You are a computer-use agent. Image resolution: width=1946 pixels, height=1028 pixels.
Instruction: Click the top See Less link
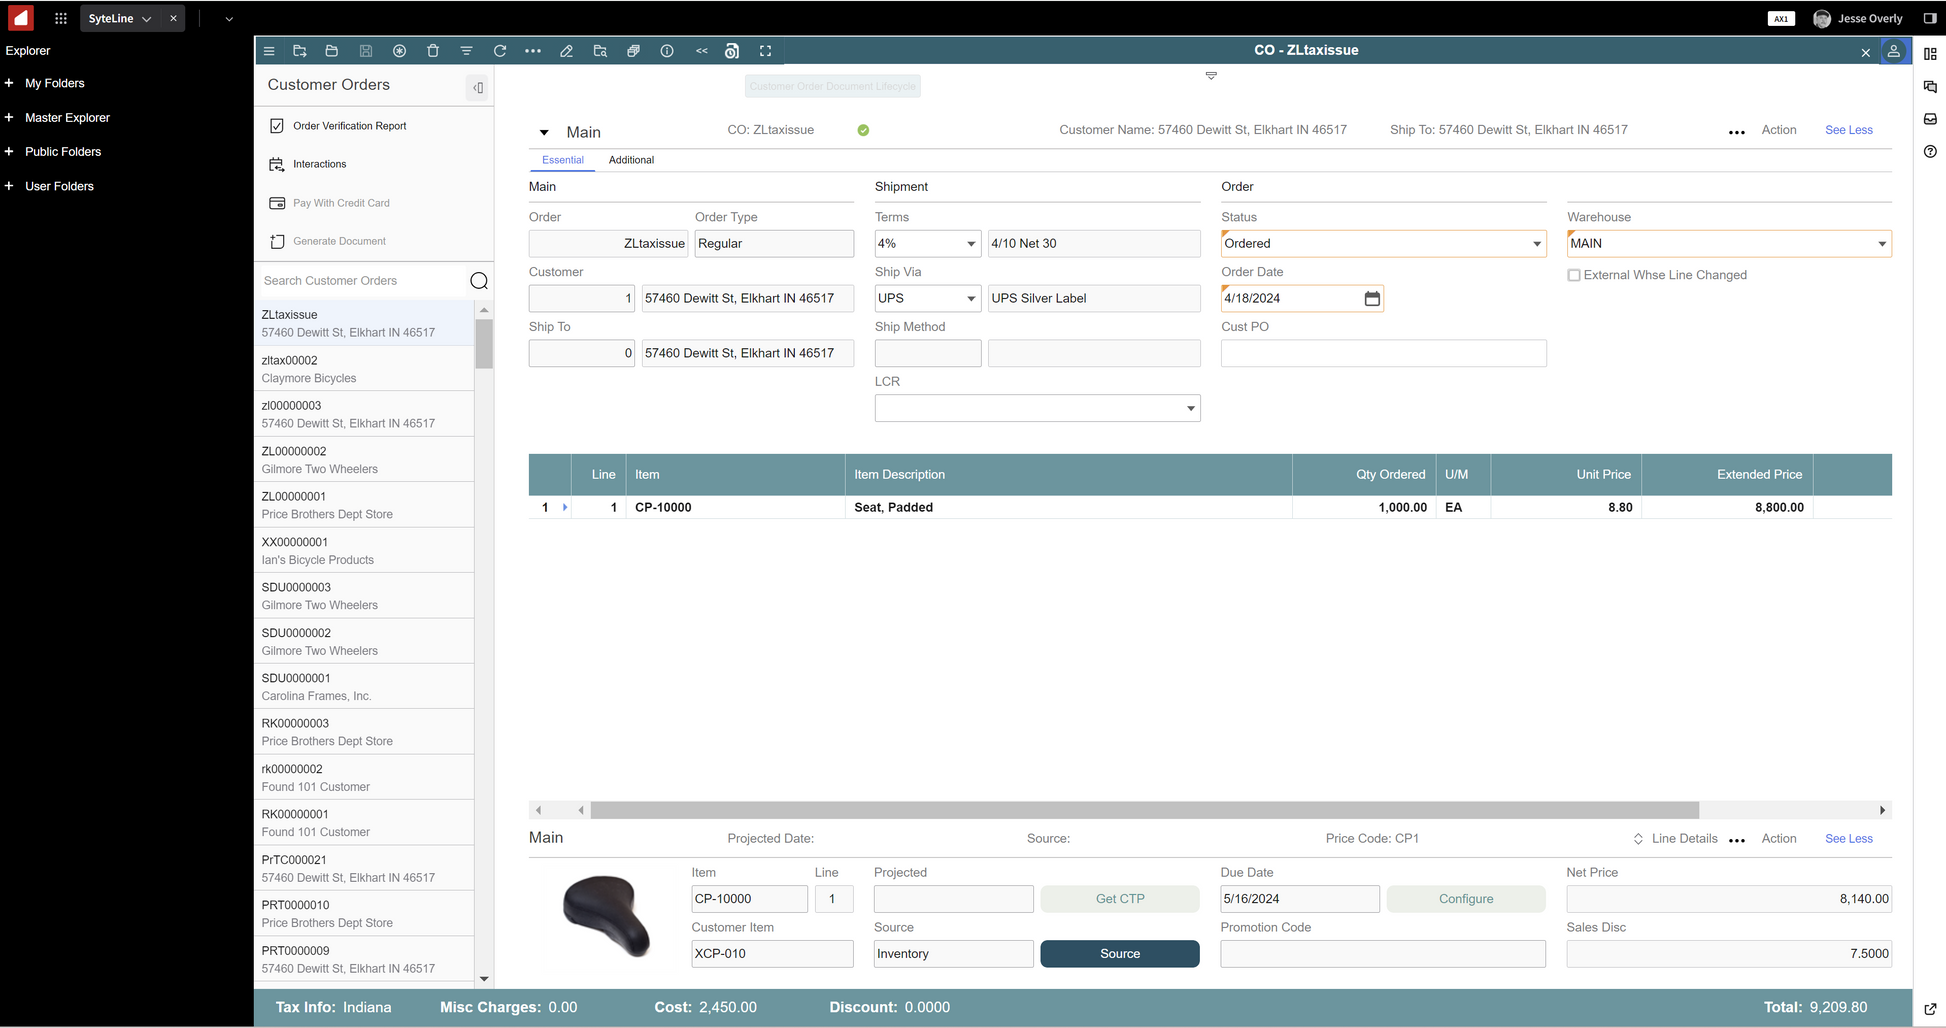[1848, 130]
